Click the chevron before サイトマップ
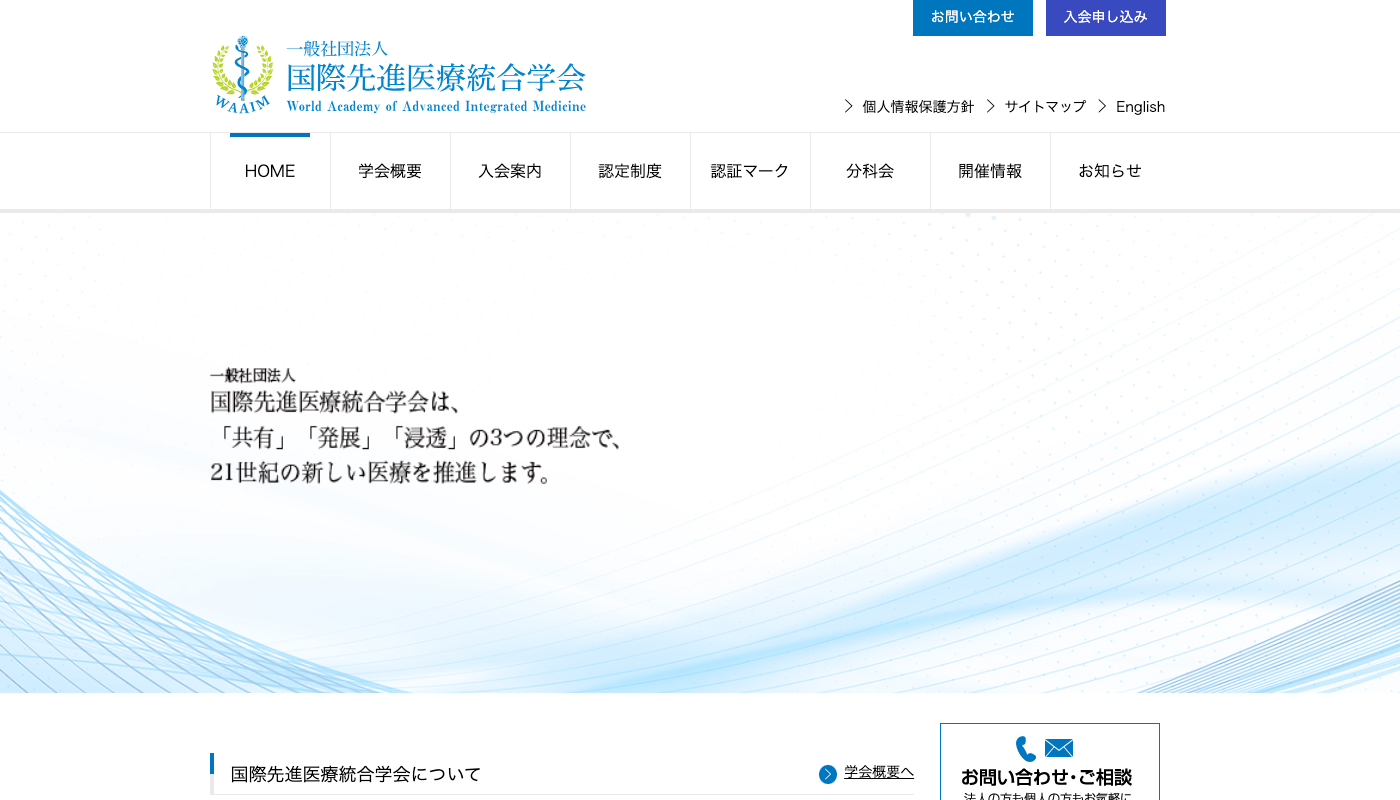The height and width of the screenshot is (800, 1400). pos(990,106)
